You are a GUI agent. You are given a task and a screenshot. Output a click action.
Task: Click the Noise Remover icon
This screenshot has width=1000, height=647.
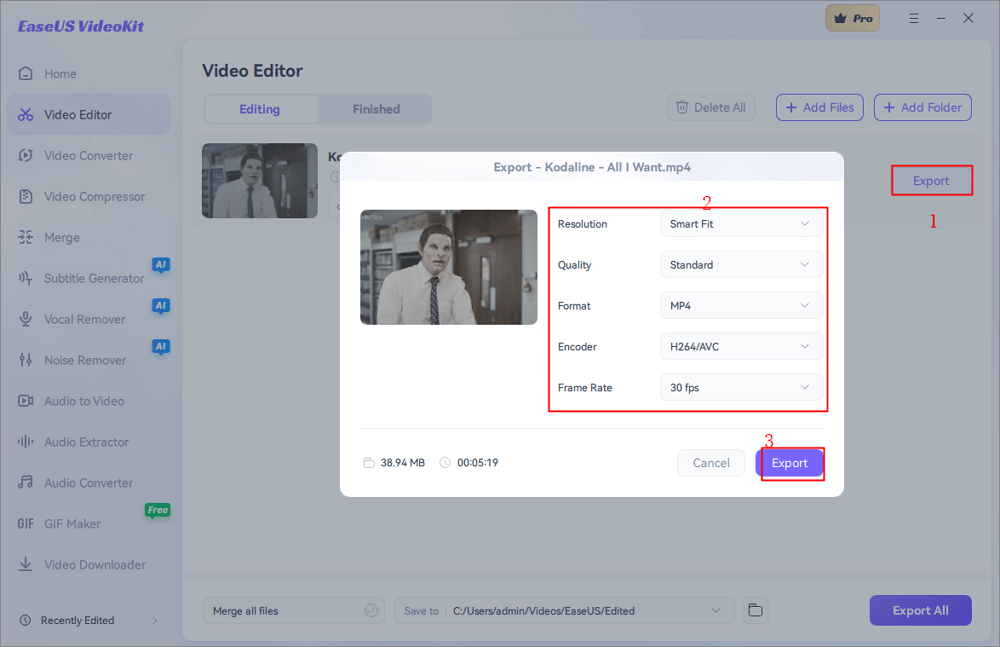pyautogui.click(x=26, y=360)
